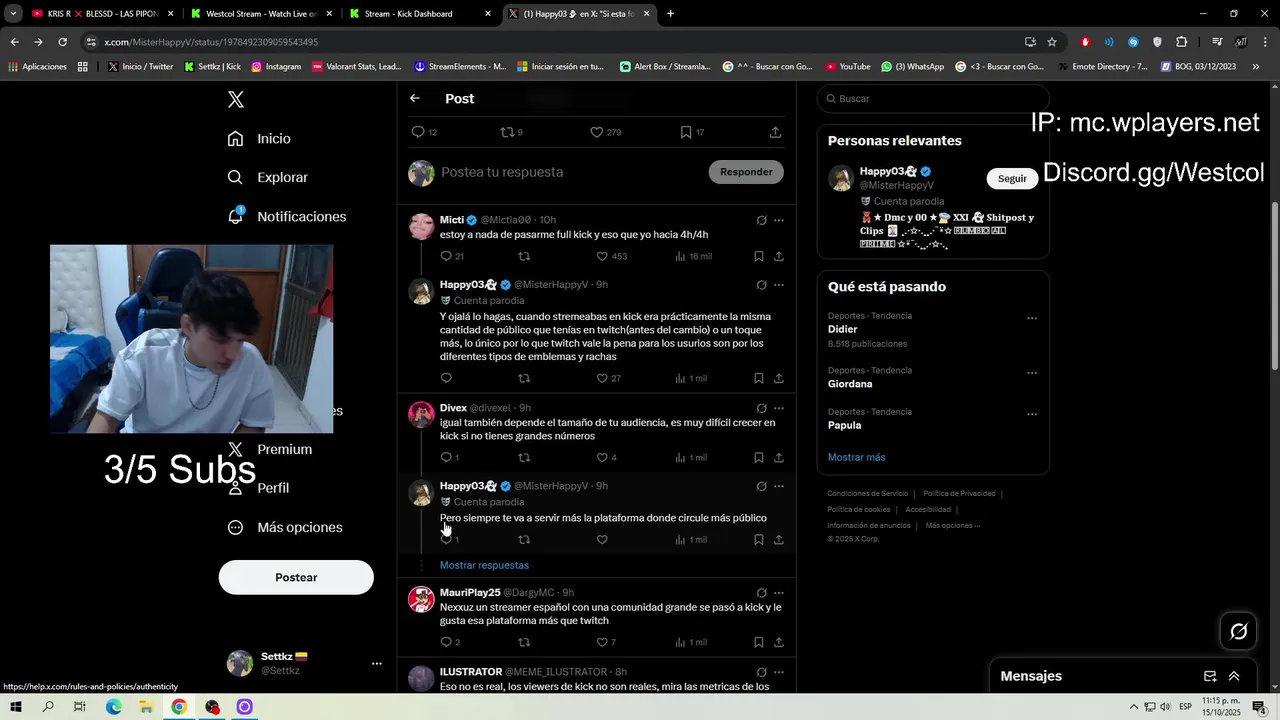1280x720 pixels.
Task: Go back using the Post arrow
Action: [415, 98]
